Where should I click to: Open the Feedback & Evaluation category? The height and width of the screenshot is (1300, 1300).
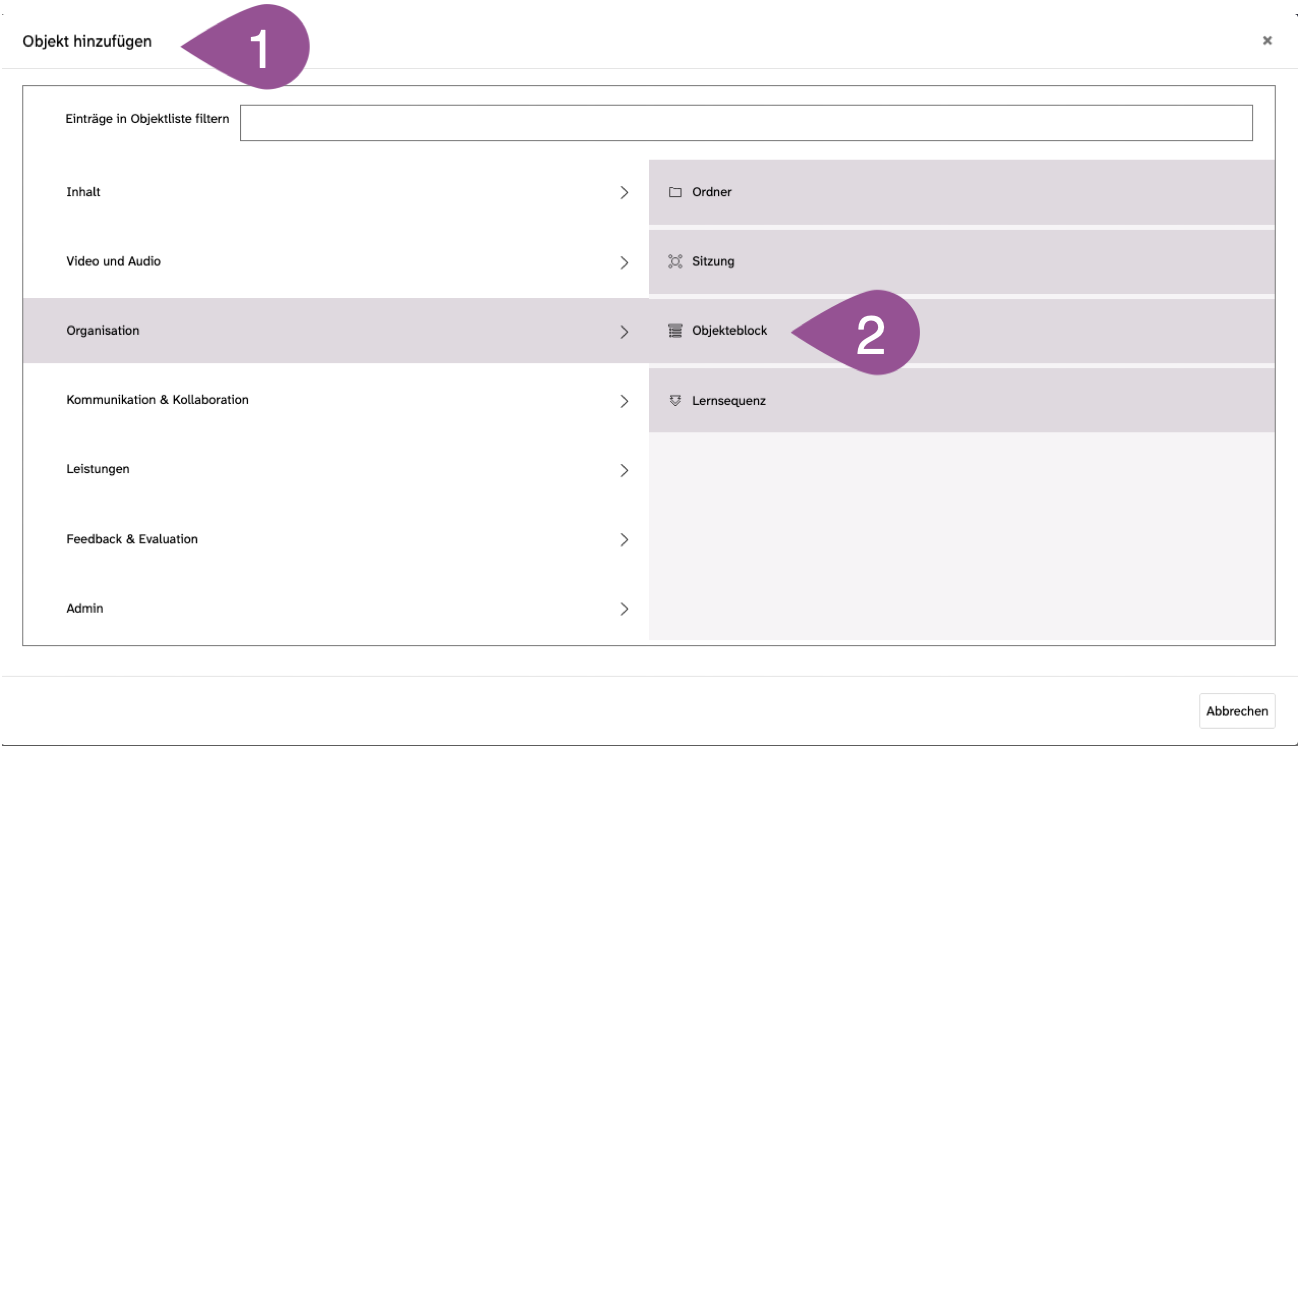(336, 539)
